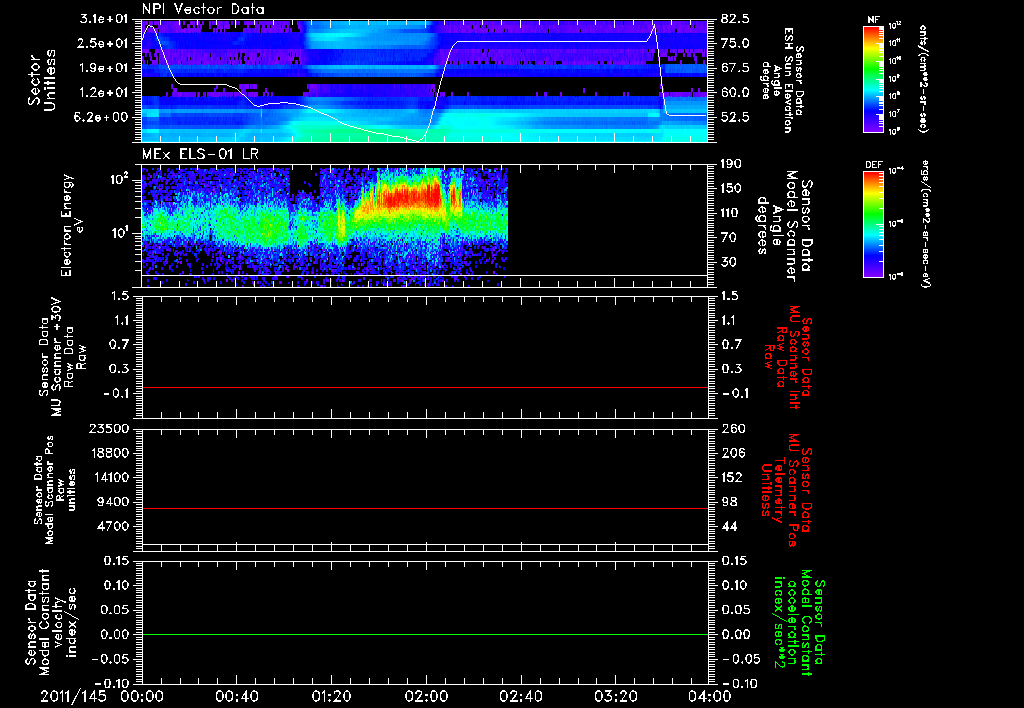The height and width of the screenshot is (708, 1024).
Task: Click the "206" telemetry tick value
Action: click(x=732, y=453)
